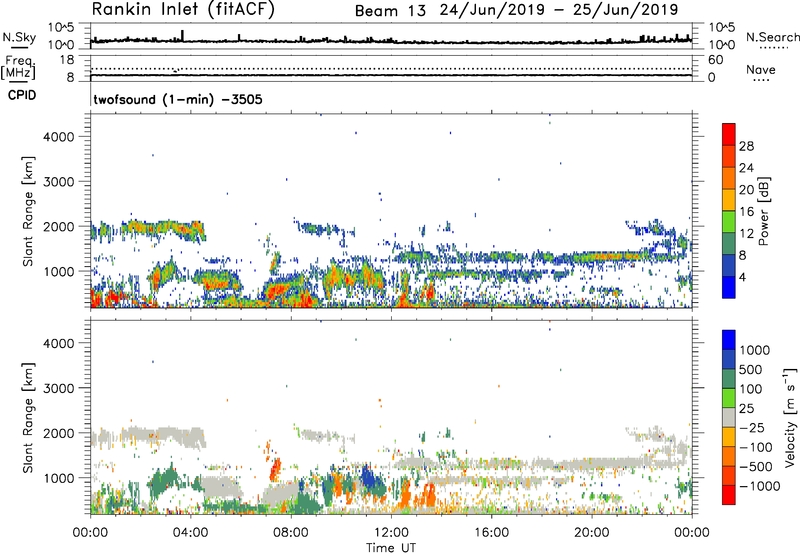Click the '18' tick on frequency axis
Viewport: 800px width, 554px height.
pyautogui.click(x=66, y=60)
